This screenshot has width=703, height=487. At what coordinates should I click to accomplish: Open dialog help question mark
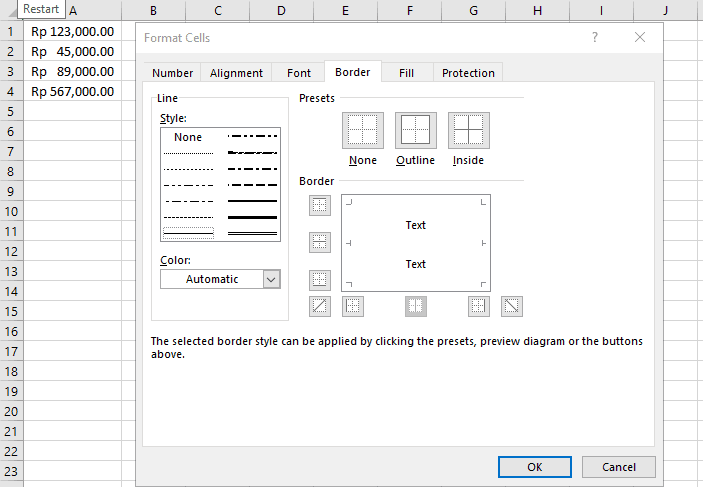point(595,37)
